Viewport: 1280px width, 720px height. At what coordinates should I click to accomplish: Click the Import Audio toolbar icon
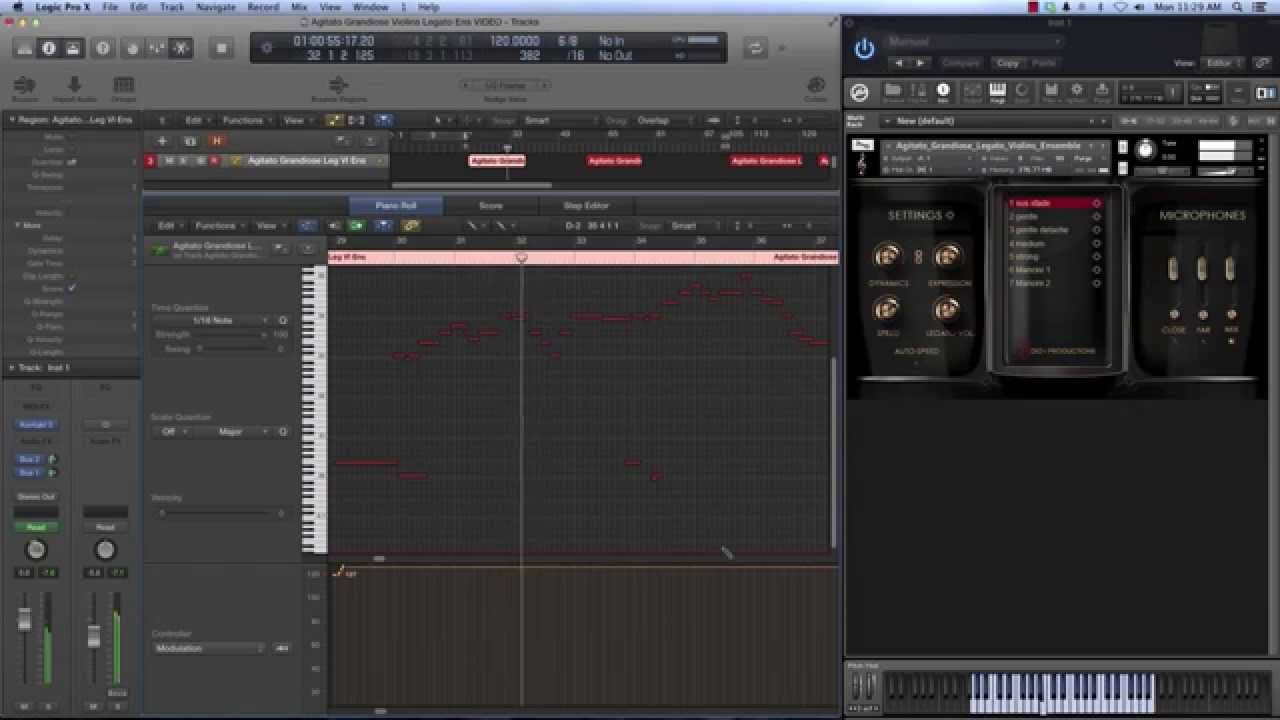74,87
